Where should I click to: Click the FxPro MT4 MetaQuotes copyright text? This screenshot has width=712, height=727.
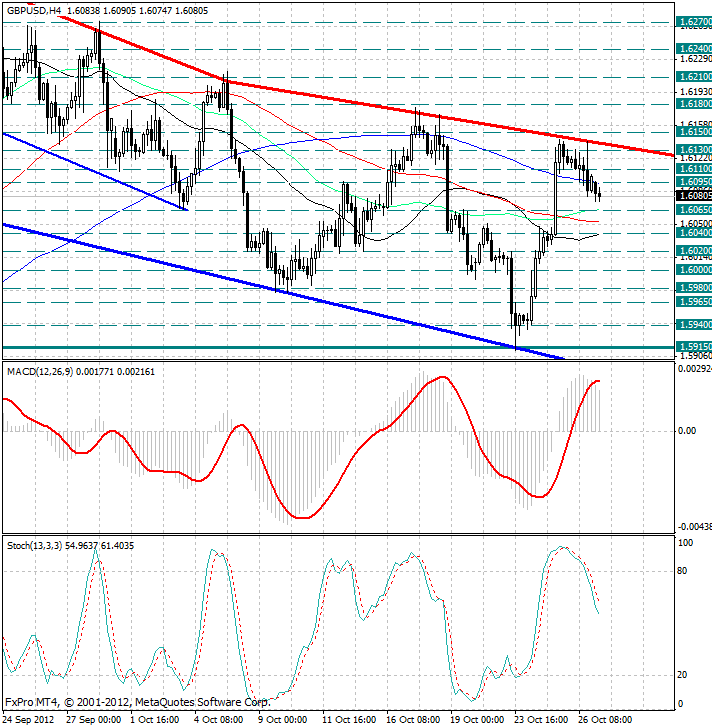click(137, 702)
